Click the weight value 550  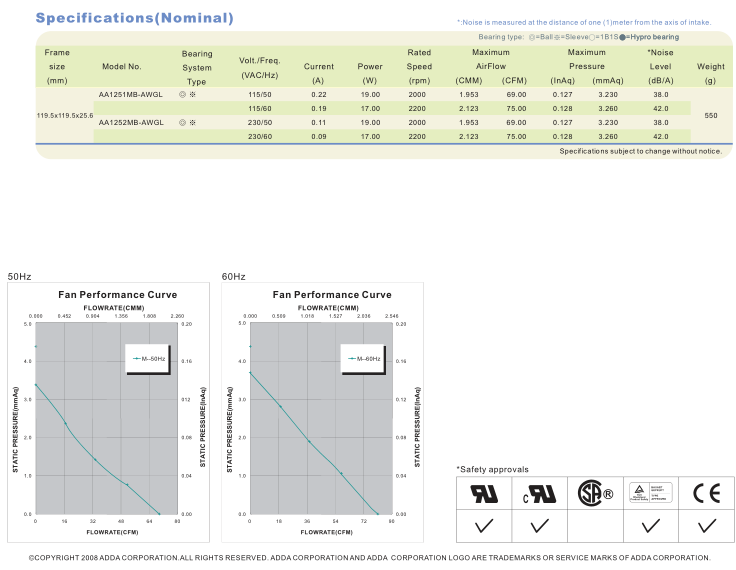tap(711, 116)
